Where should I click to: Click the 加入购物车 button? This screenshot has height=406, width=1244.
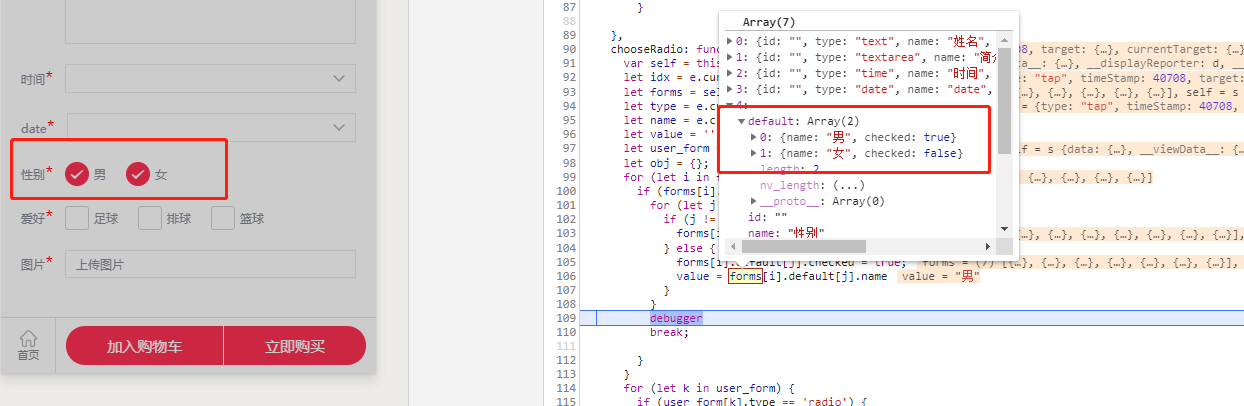[x=145, y=346]
